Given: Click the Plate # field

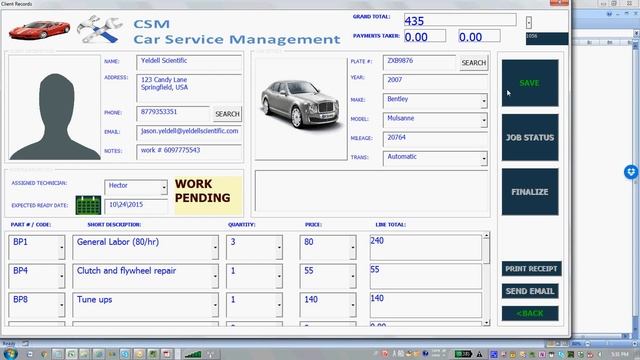Looking at the screenshot, I should pyautogui.click(x=420, y=63).
